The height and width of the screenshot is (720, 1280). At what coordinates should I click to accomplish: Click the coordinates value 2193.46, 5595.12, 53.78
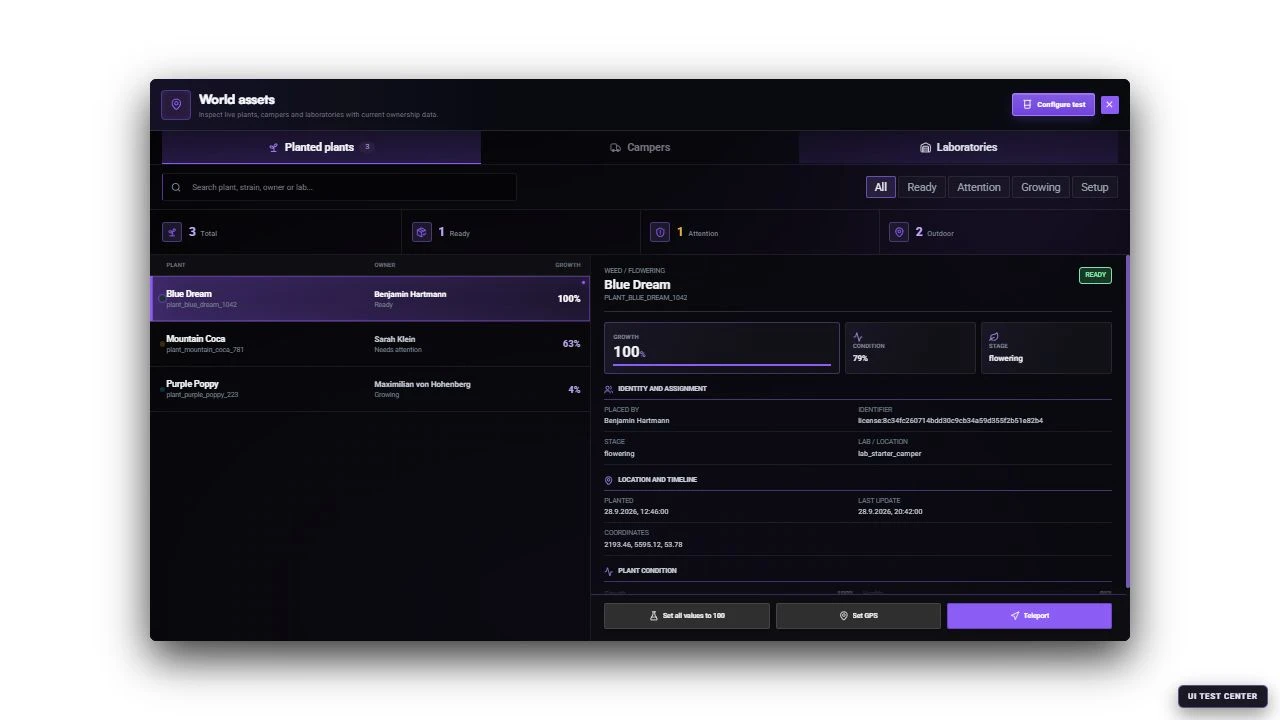tap(643, 545)
